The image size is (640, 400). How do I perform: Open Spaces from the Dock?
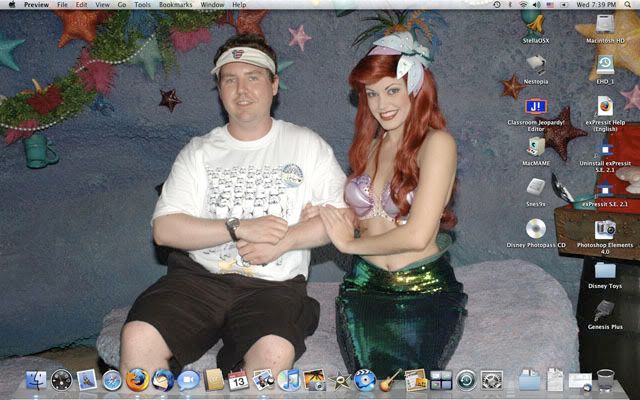(x=441, y=380)
